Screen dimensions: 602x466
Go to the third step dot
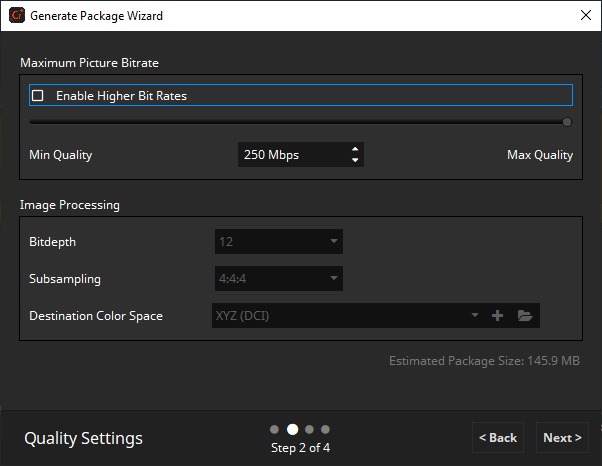(x=309, y=429)
